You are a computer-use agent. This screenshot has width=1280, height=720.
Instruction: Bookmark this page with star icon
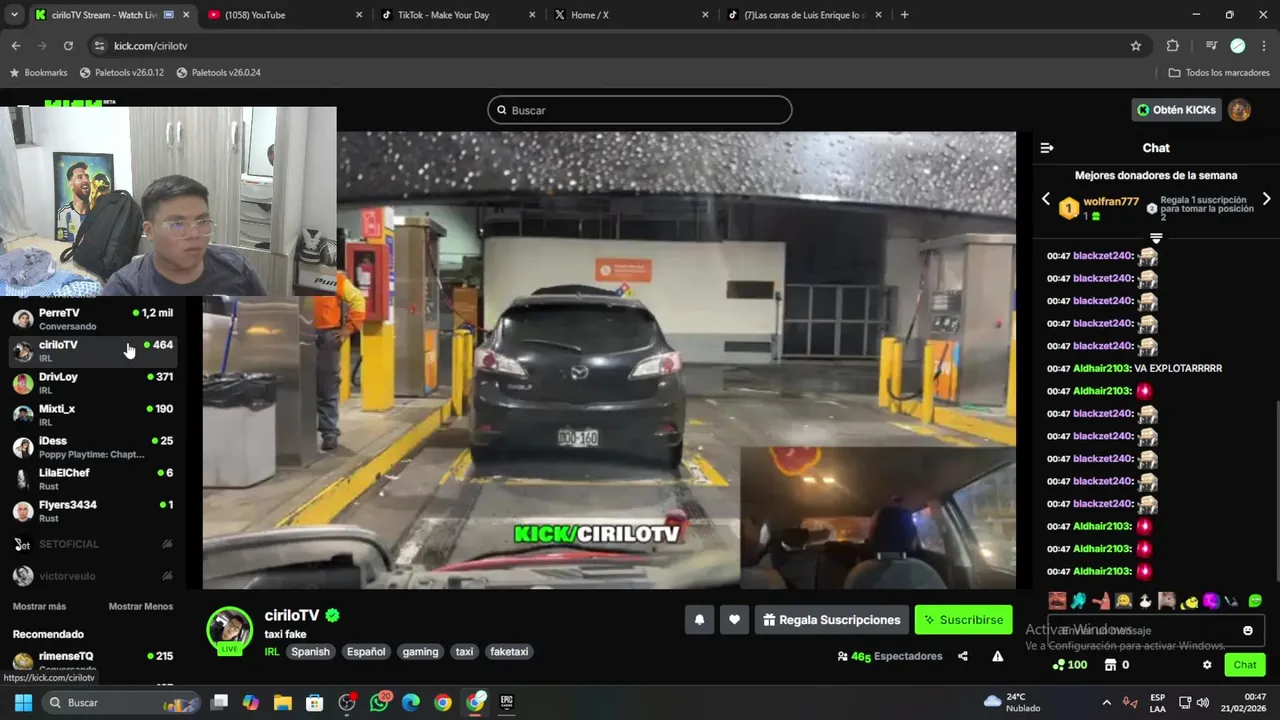[1136, 46]
